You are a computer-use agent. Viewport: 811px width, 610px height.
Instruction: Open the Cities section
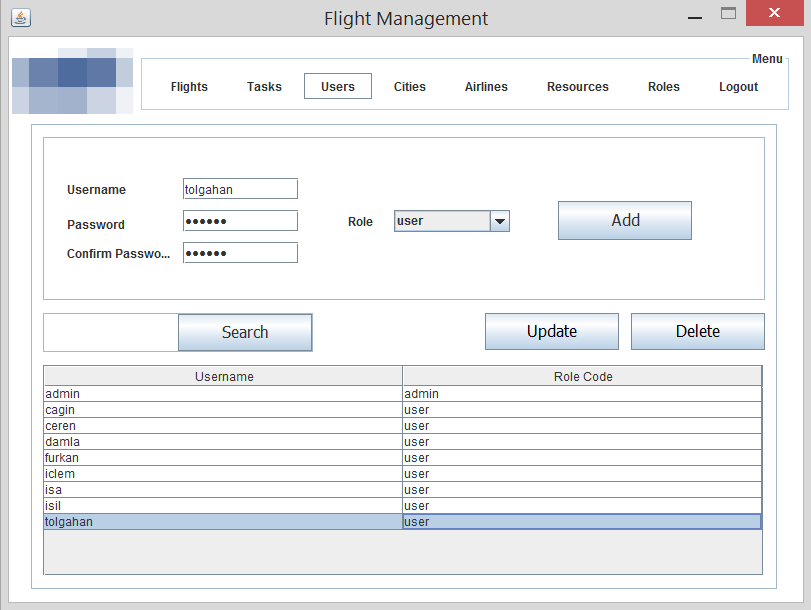click(409, 87)
